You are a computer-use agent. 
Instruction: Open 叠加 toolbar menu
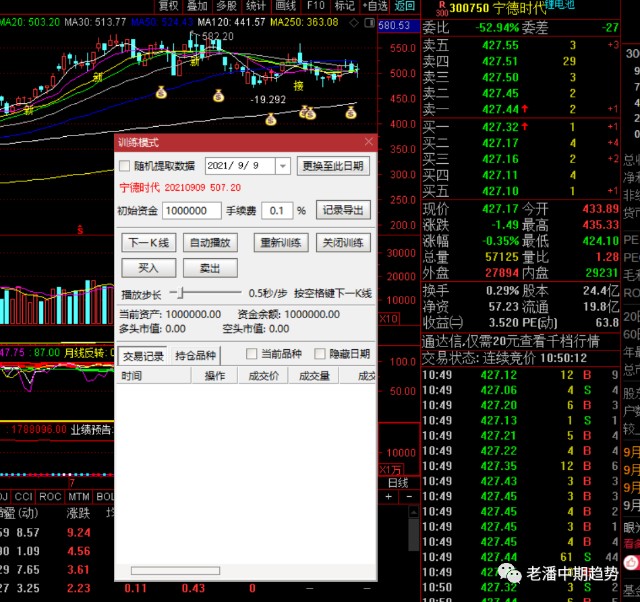coord(198,6)
